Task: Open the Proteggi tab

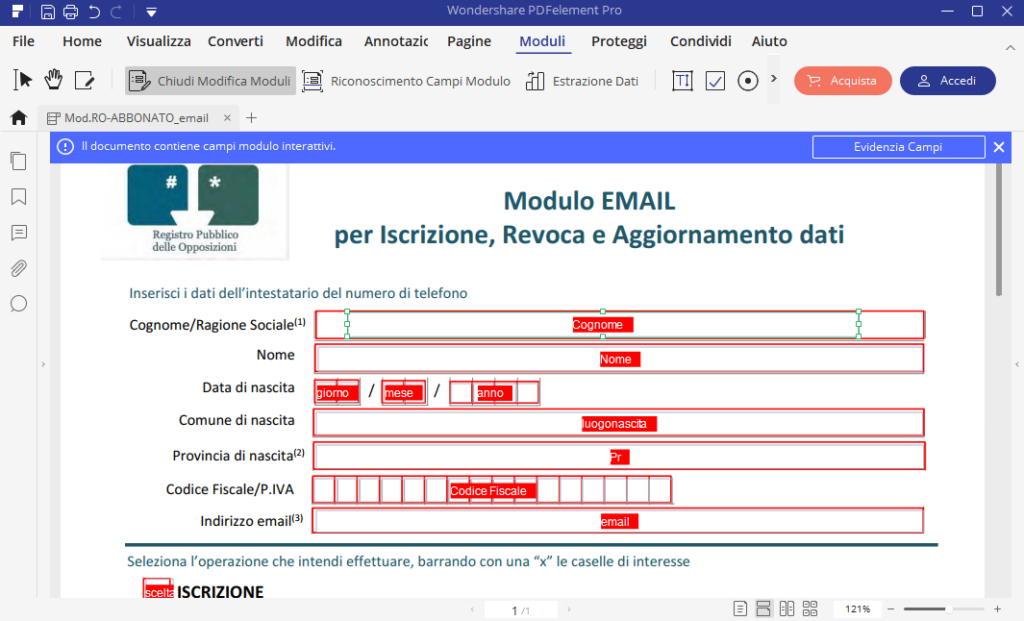Action: [618, 41]
